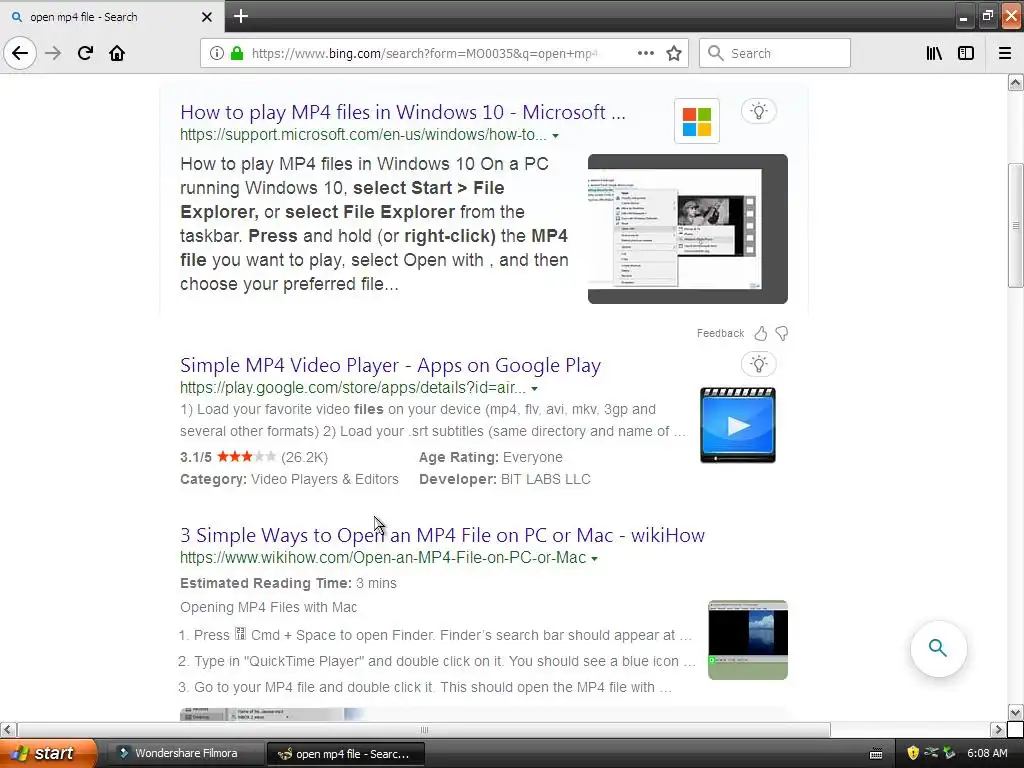Click 'open mp4 file - Searc...' taskbar button
The width and height of the screenshot is (1024, 768).
[x=346, y=754]
